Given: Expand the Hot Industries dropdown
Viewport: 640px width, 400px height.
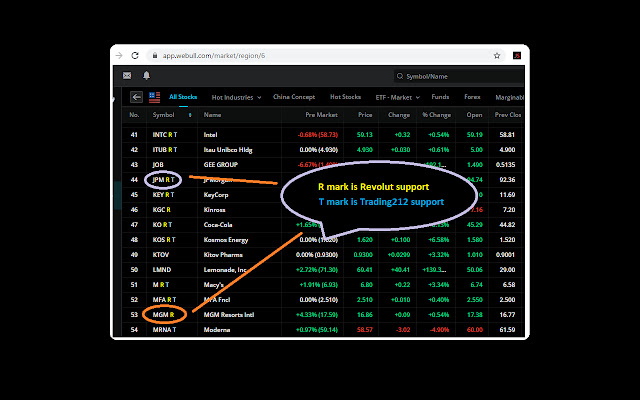Looking at the screenshot, I should coord(236,97).
